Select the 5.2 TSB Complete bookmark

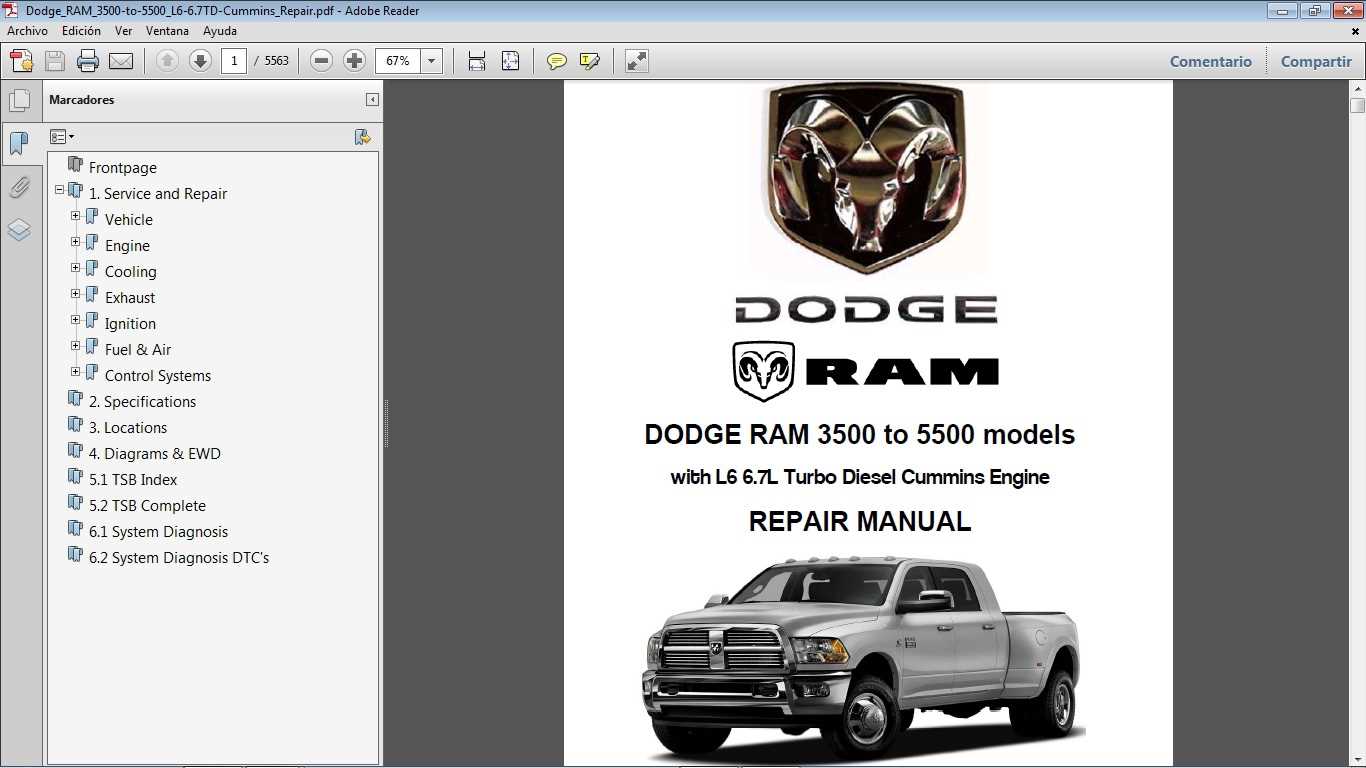[147, 506]
